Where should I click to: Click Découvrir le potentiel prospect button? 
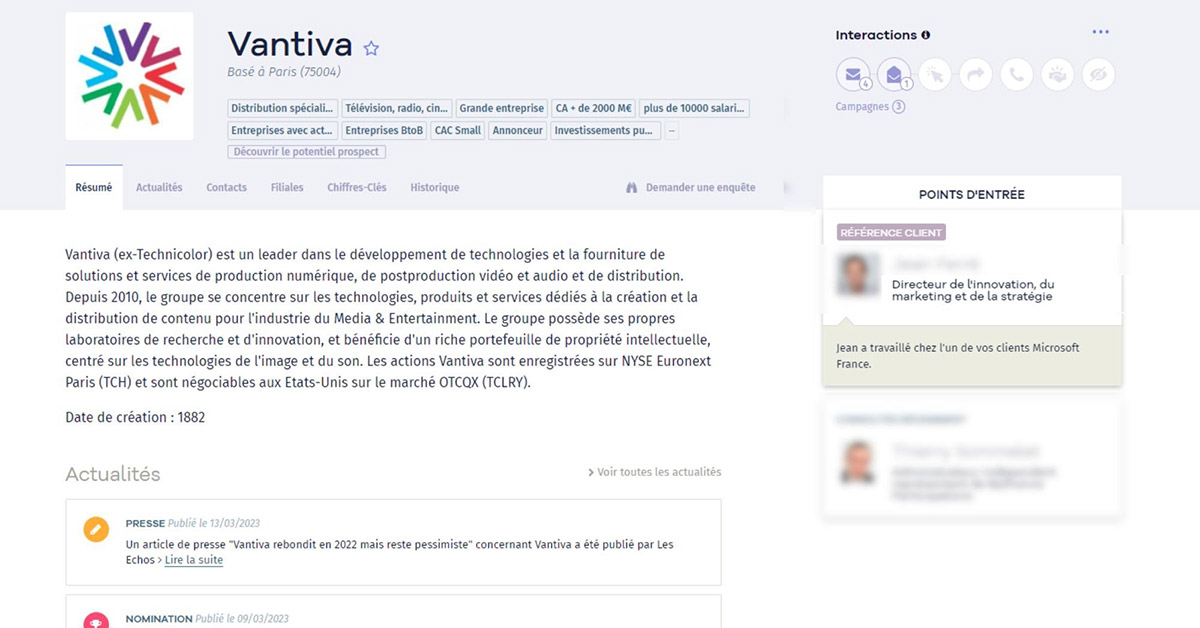click(x=307, y=152)
